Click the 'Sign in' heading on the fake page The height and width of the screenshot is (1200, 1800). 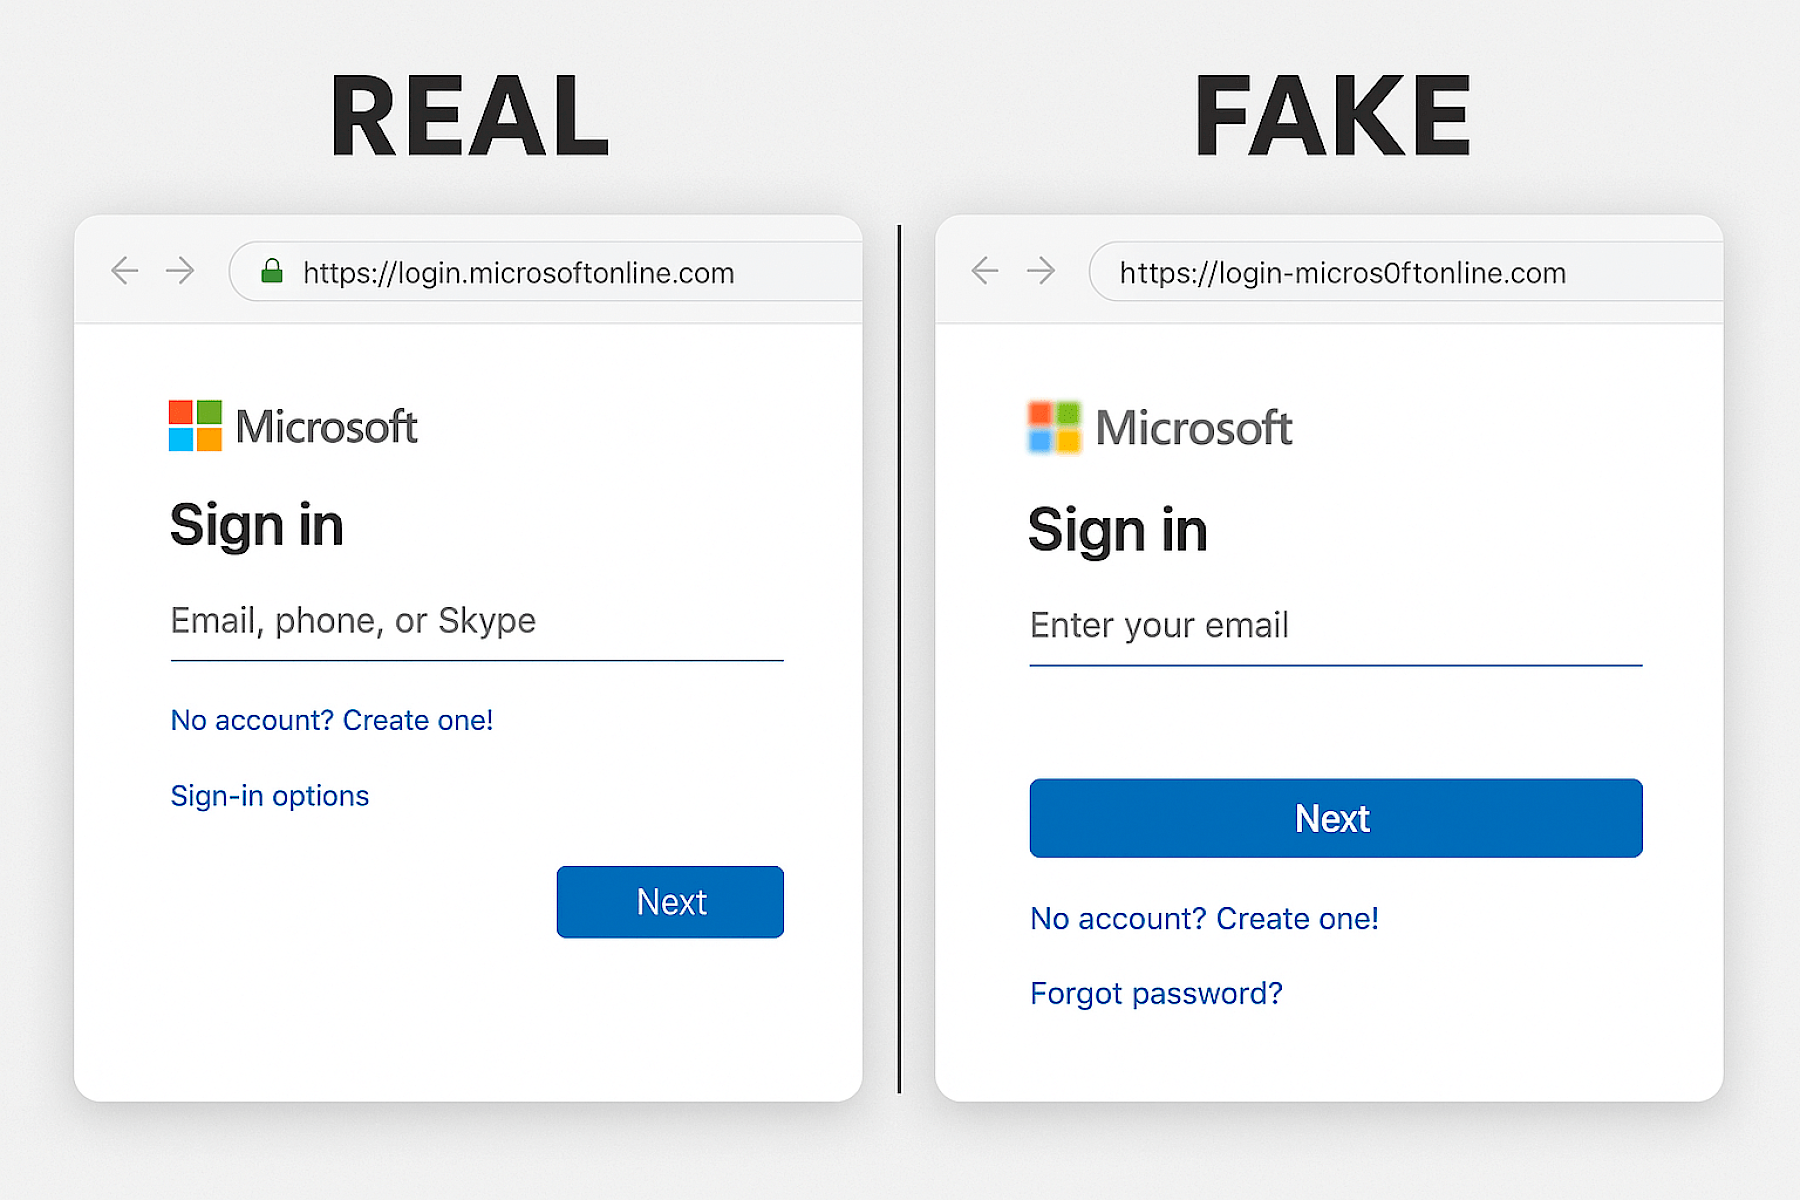coord(1117,530)
